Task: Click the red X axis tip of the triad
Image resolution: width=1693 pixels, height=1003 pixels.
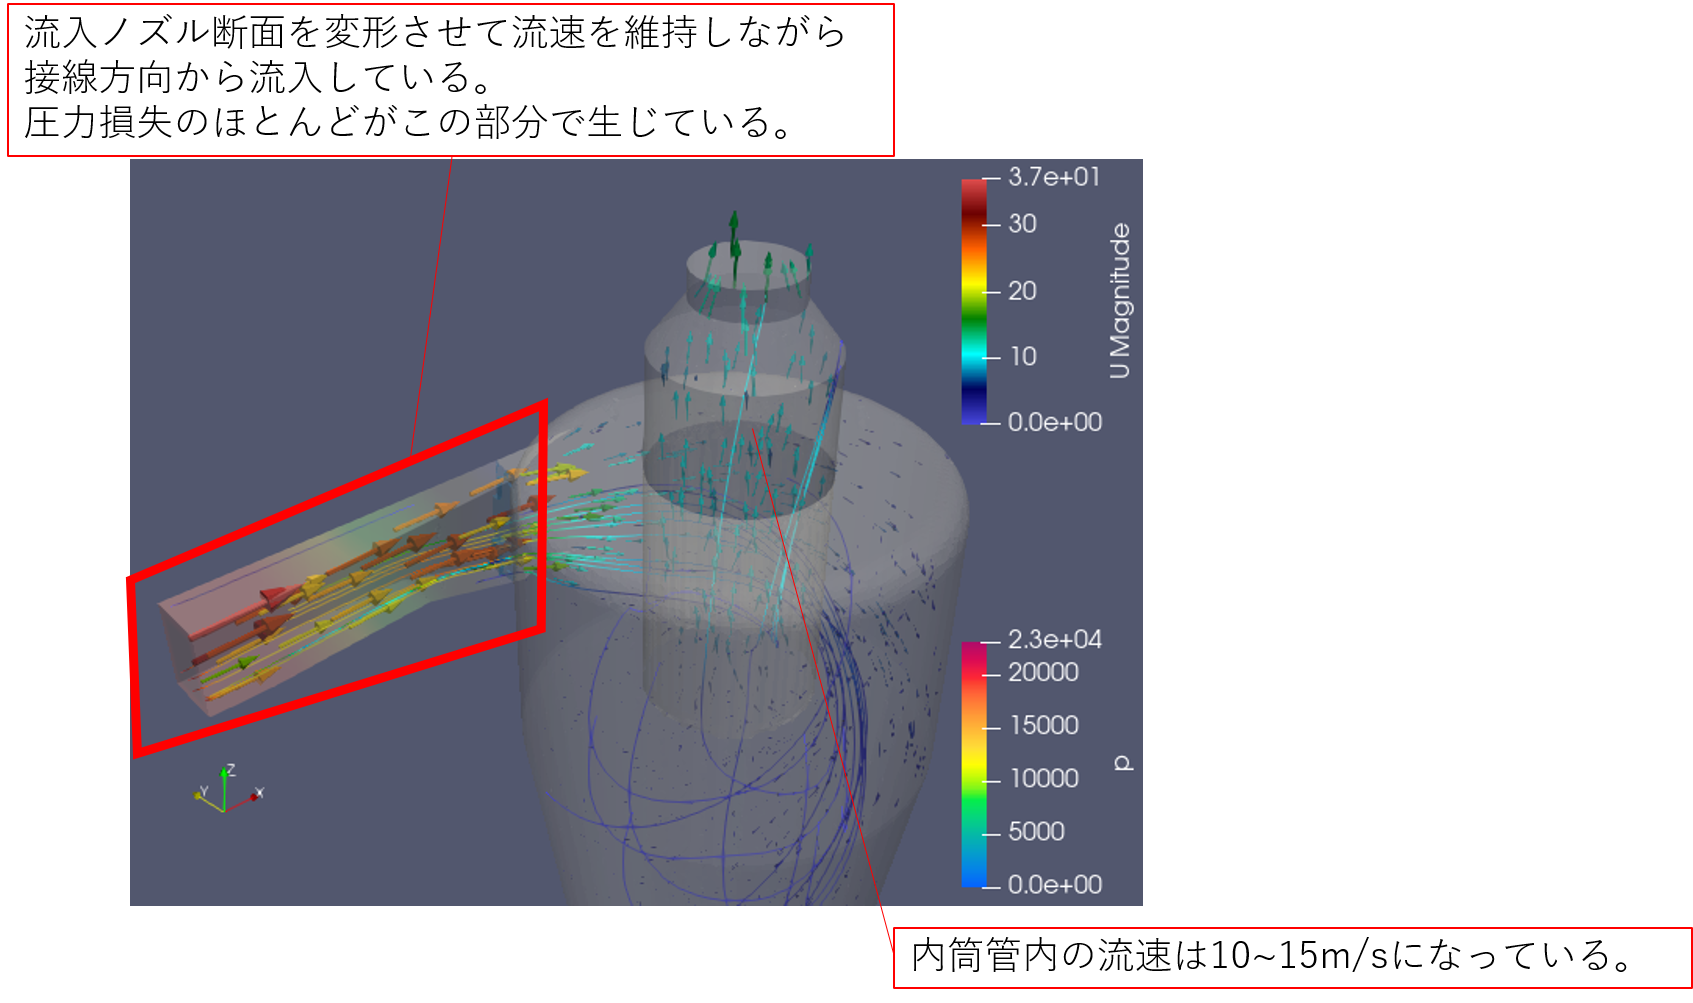Action: coord(257,795)
